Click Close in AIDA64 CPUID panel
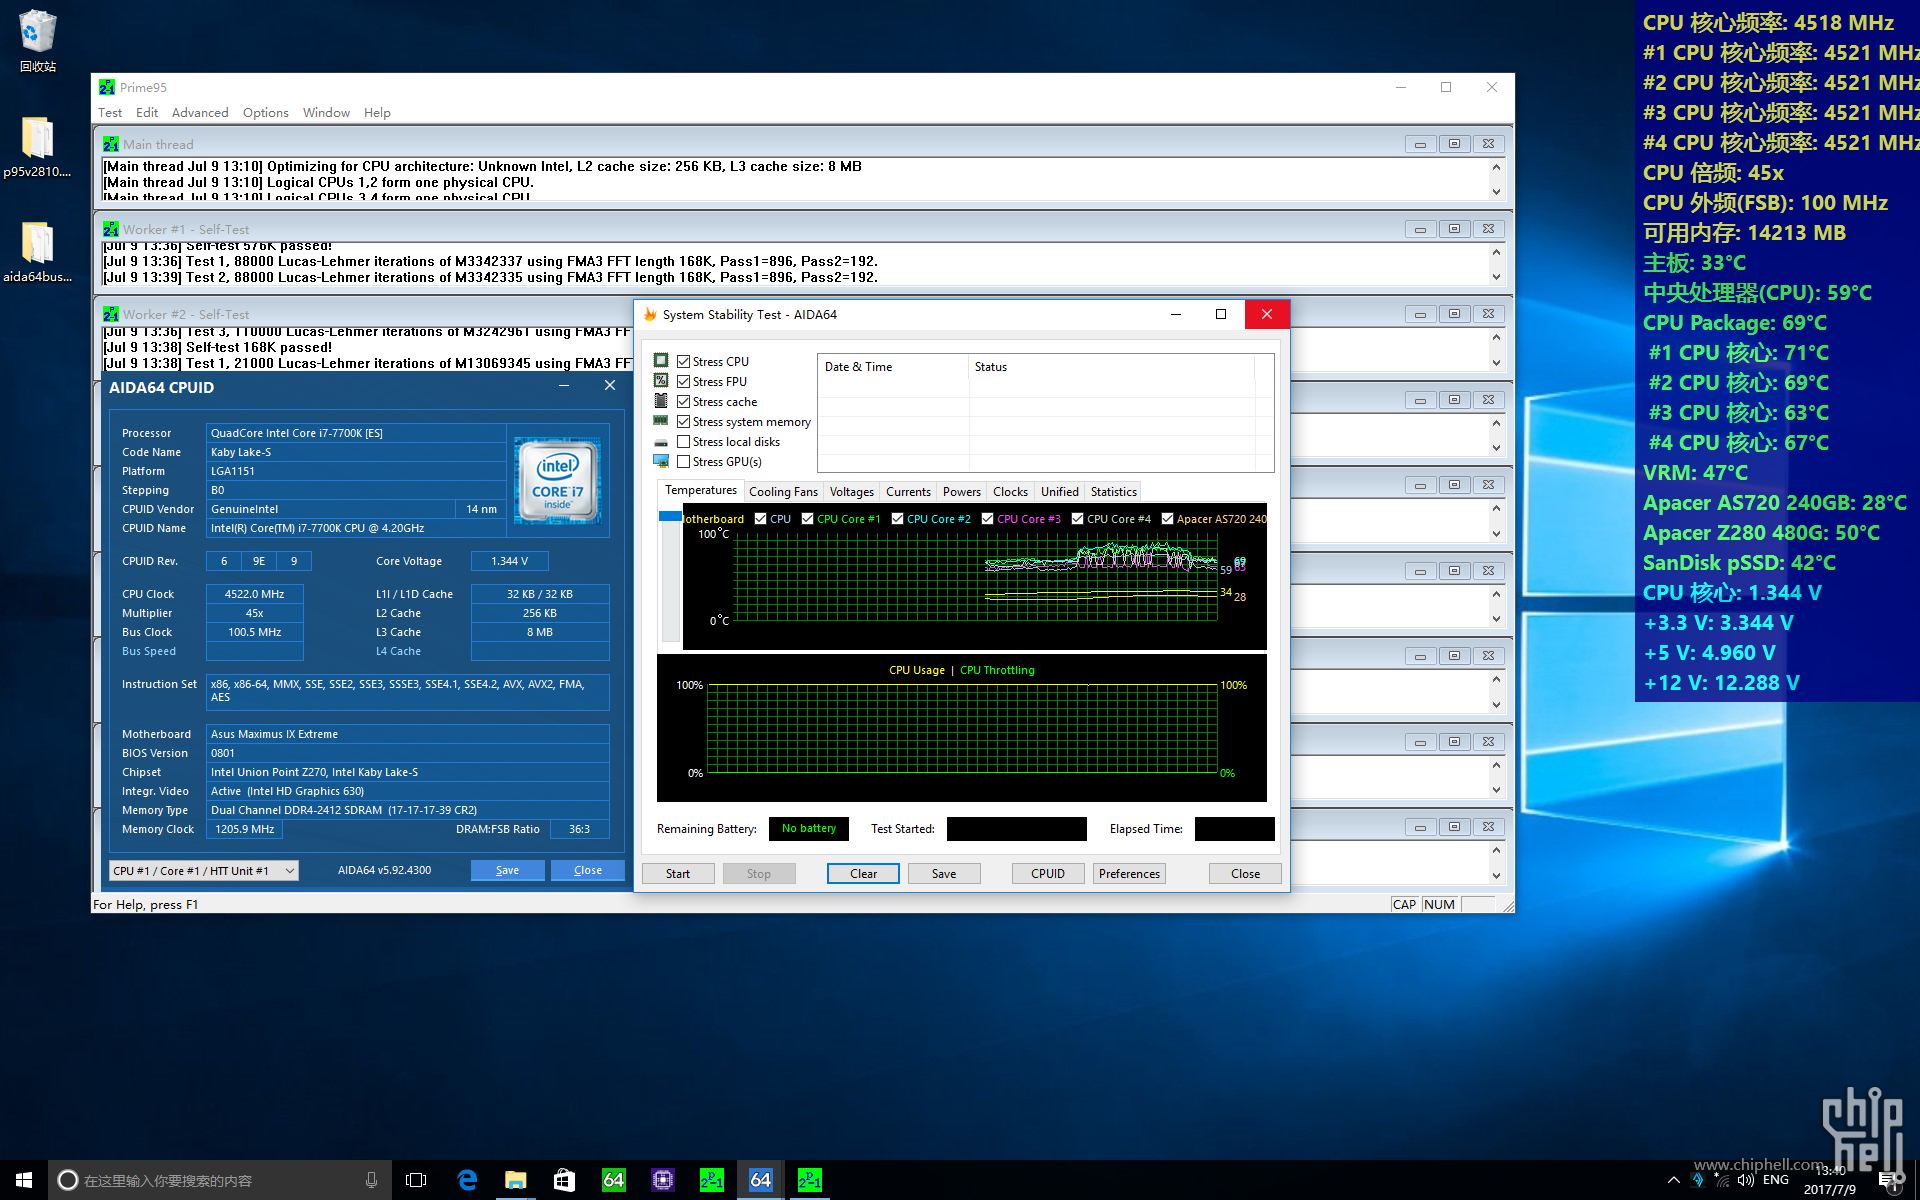 (x=588, y=871)
